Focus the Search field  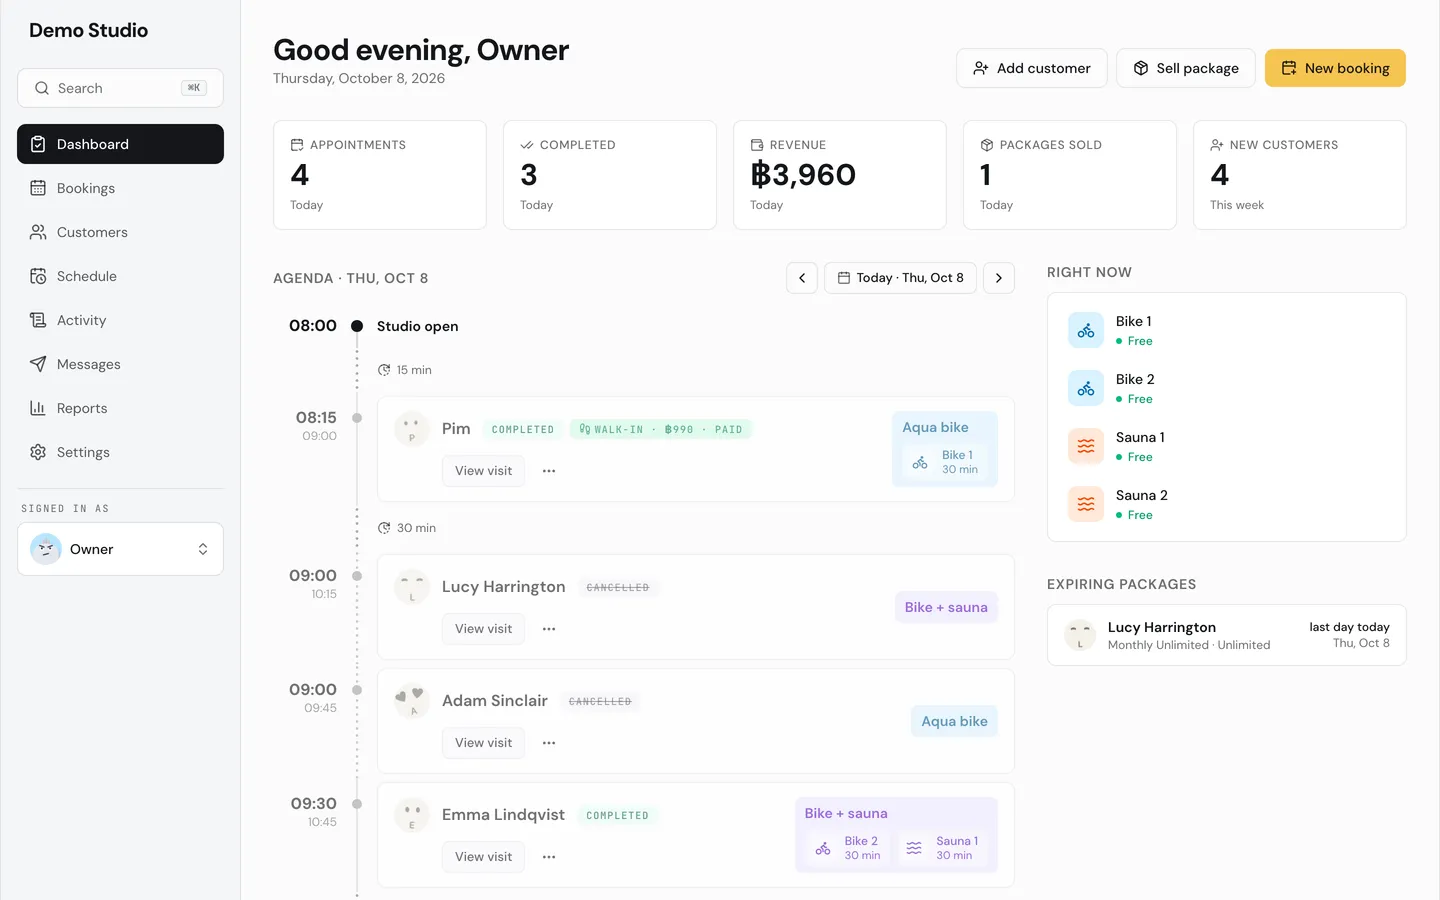120,88
